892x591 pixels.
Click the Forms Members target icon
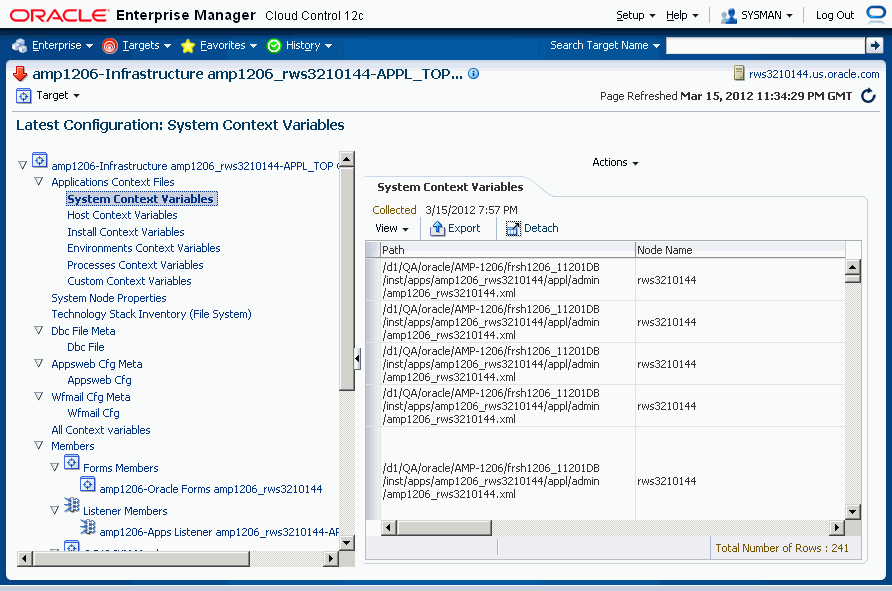[x=72, y=462]
